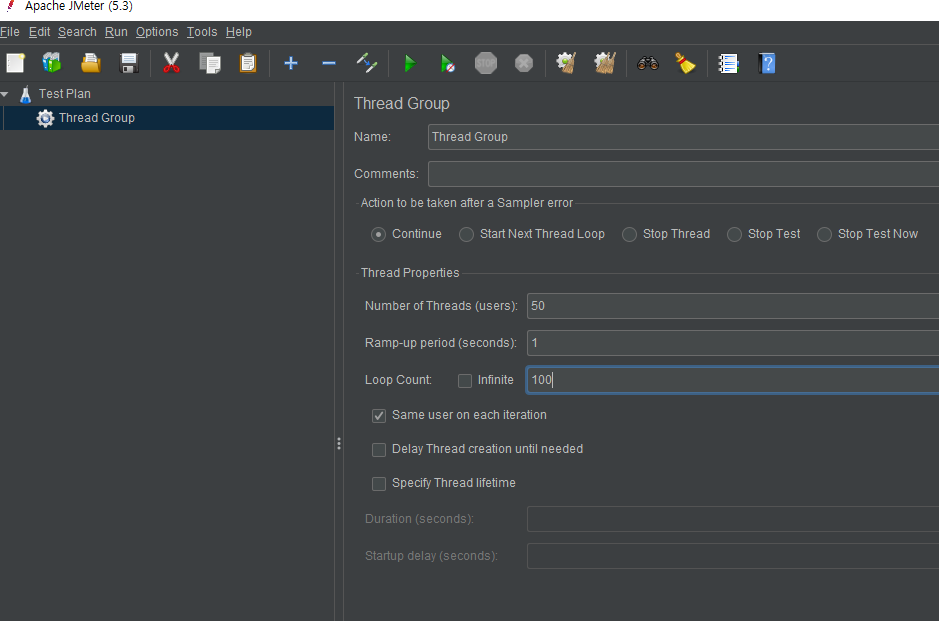The height and width of the screenshot is (621, 939).
Task: Click the Copy icon
Action: (210, 63)
